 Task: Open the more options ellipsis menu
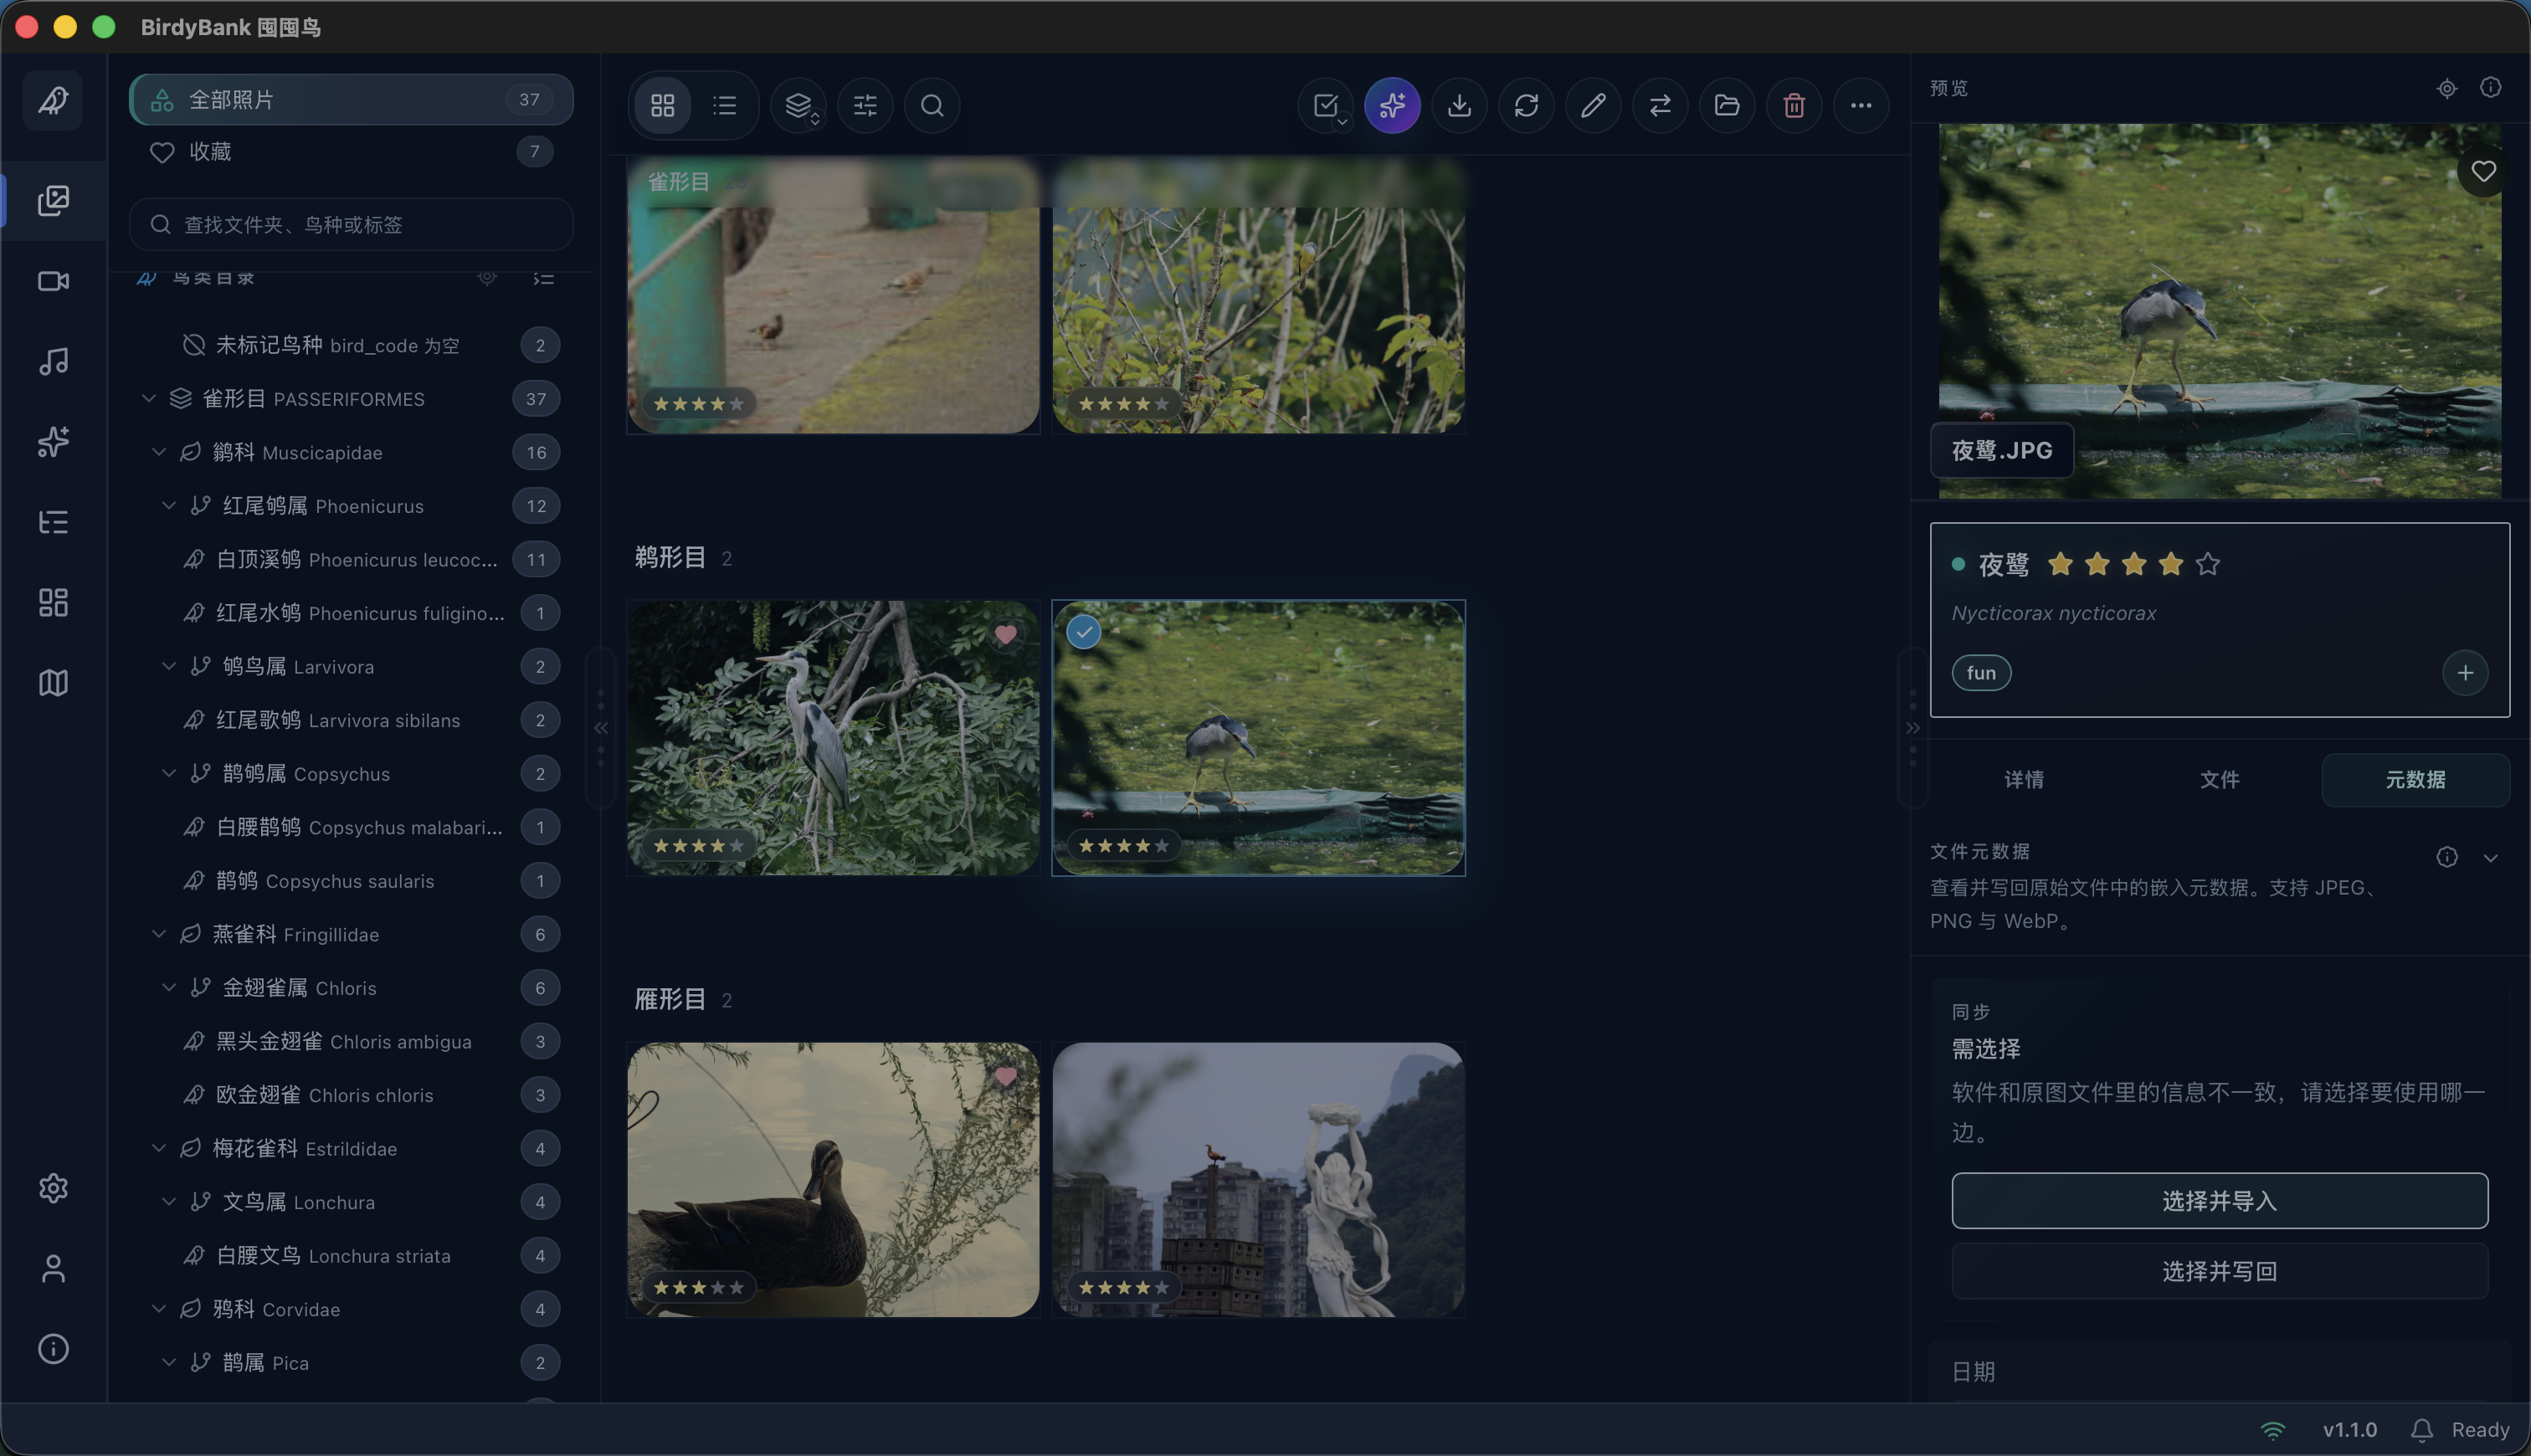[1861, 105]
